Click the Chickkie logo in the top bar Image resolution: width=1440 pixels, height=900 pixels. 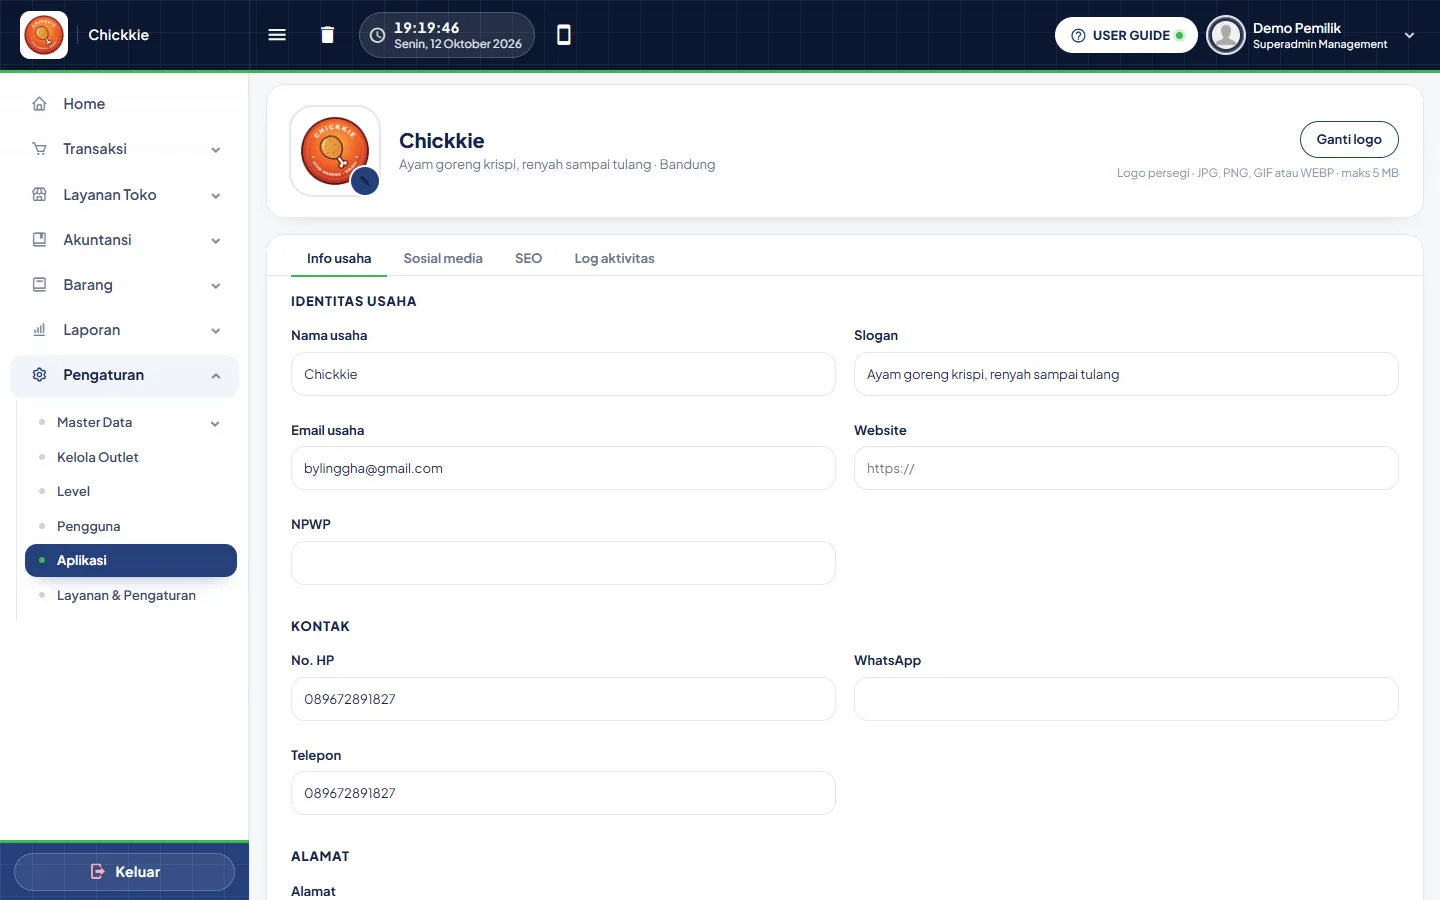coord(44,35)
